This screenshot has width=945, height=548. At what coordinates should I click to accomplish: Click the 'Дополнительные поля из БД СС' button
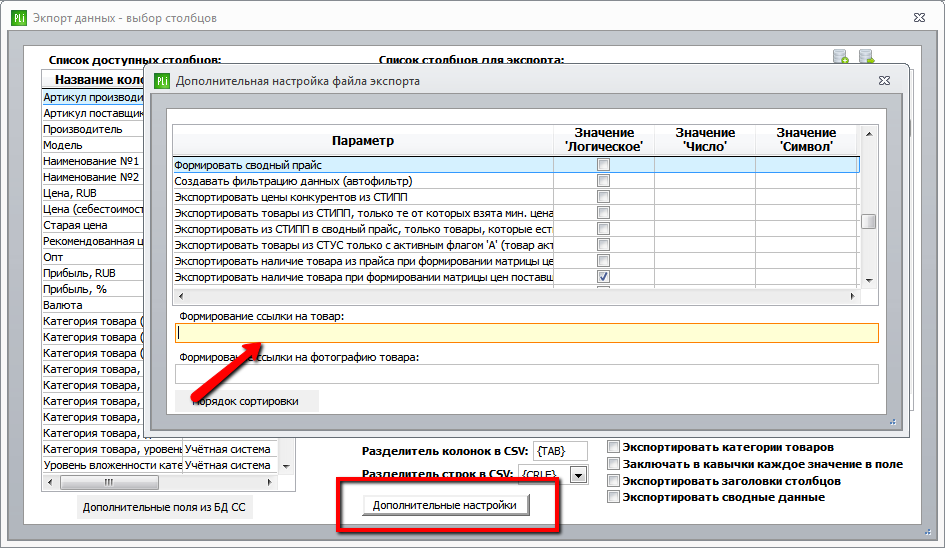164,507
